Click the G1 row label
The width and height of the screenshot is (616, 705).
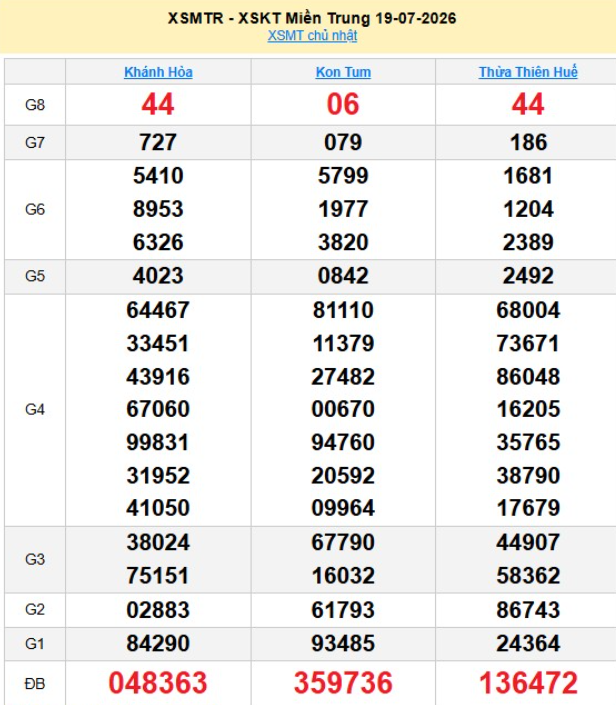pos(35,644)
